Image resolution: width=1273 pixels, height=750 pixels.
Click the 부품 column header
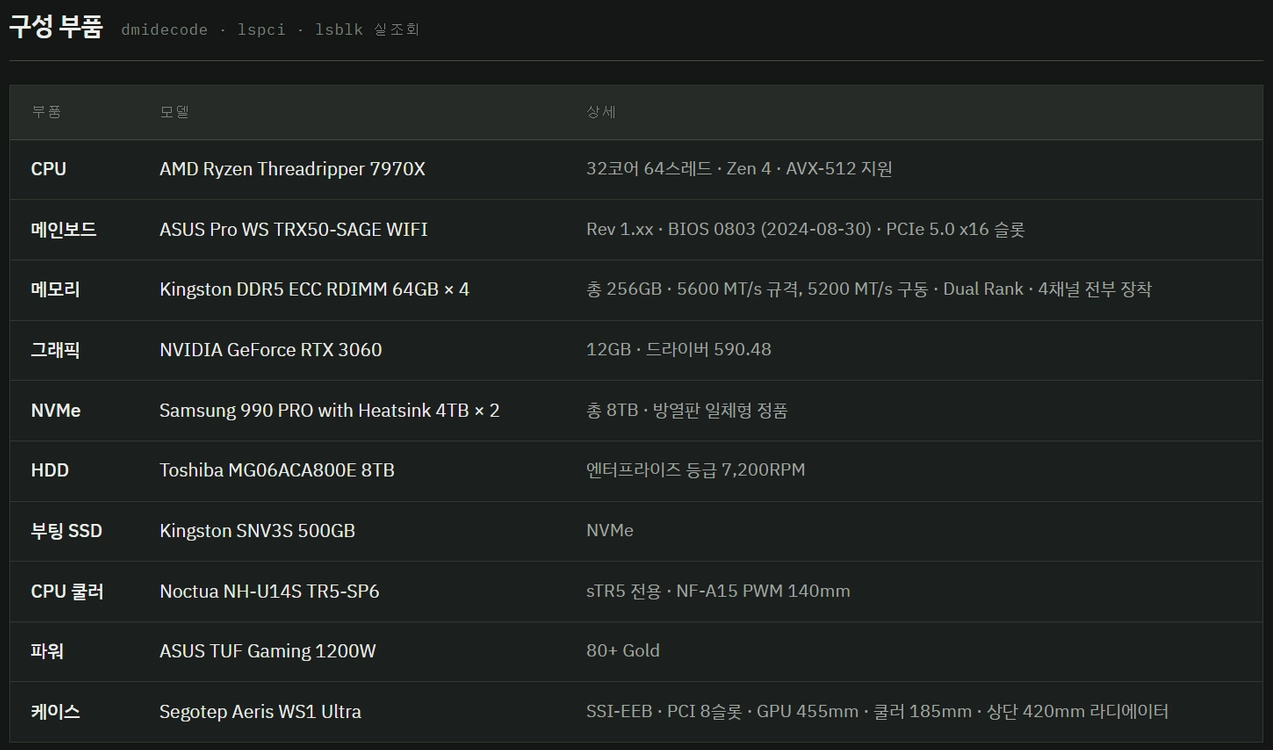click(x=46, y=112)
